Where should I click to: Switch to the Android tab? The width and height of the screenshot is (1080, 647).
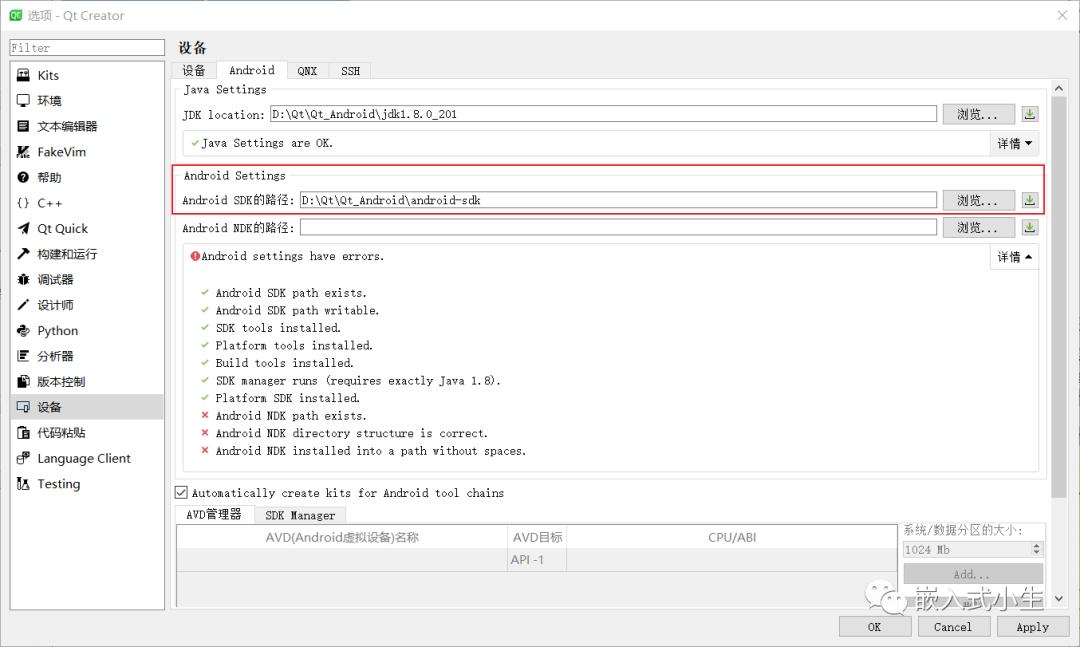(x=251, y=70)
